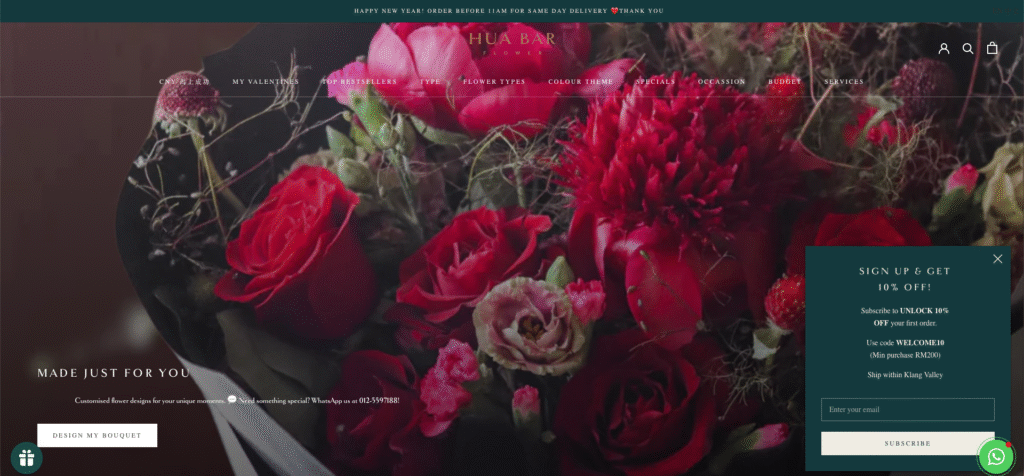
Task: Open the Occassion menu
Action: pos(722,82)
